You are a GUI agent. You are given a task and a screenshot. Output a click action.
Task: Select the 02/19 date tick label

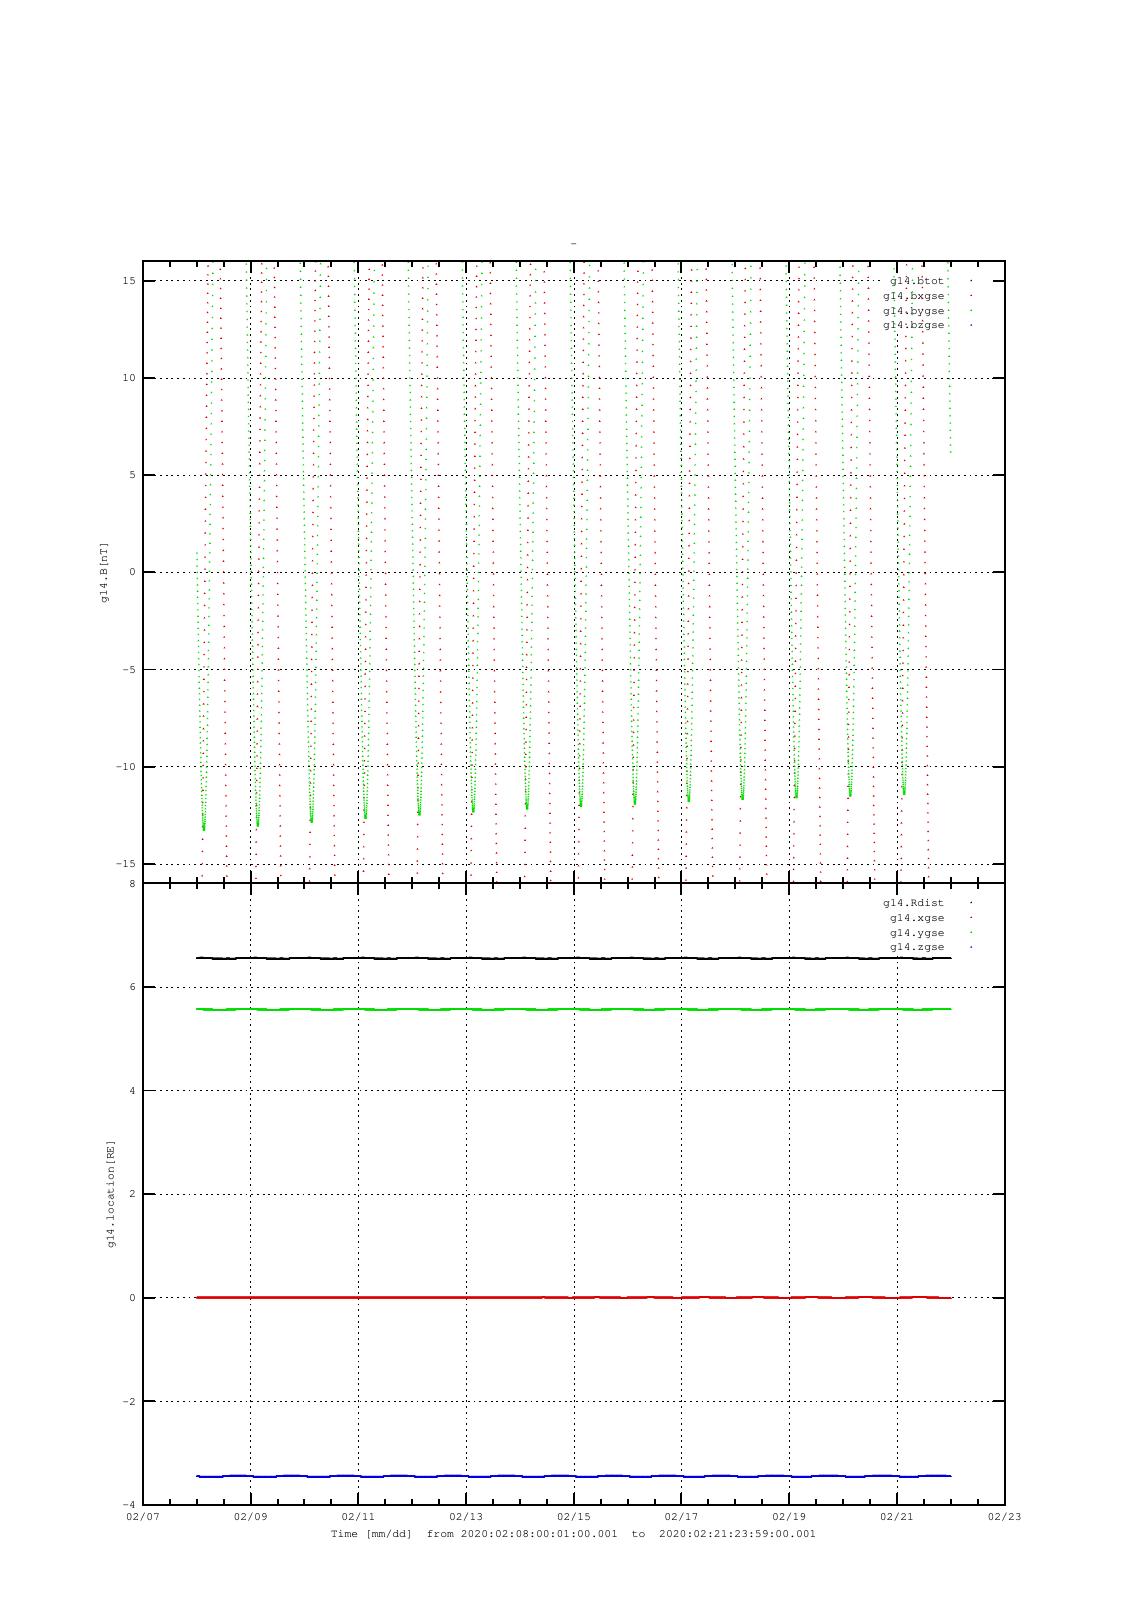[x=789, y=1516]
